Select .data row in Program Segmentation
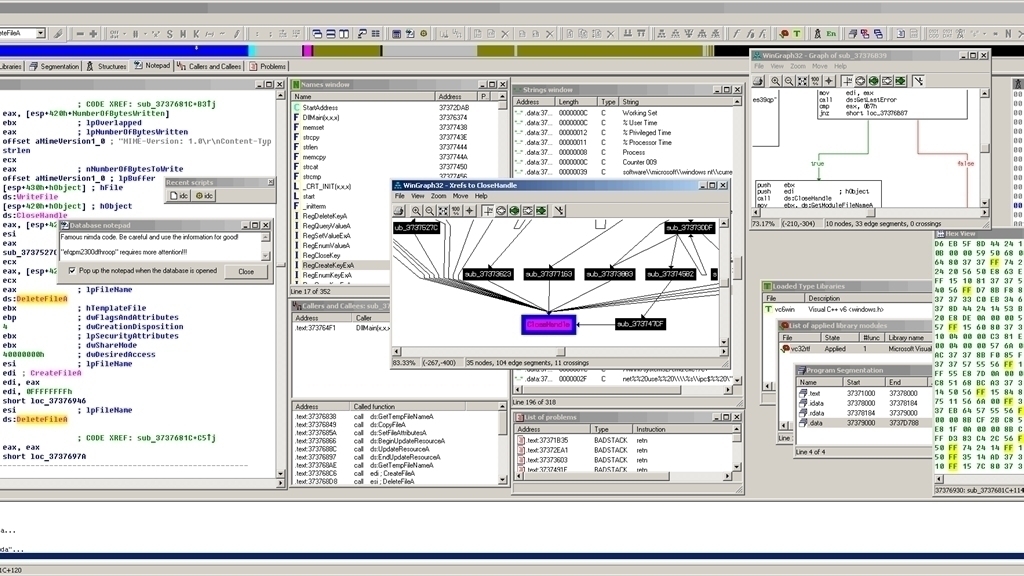This screenshot has width=1024, height=576. coord(864,423)
